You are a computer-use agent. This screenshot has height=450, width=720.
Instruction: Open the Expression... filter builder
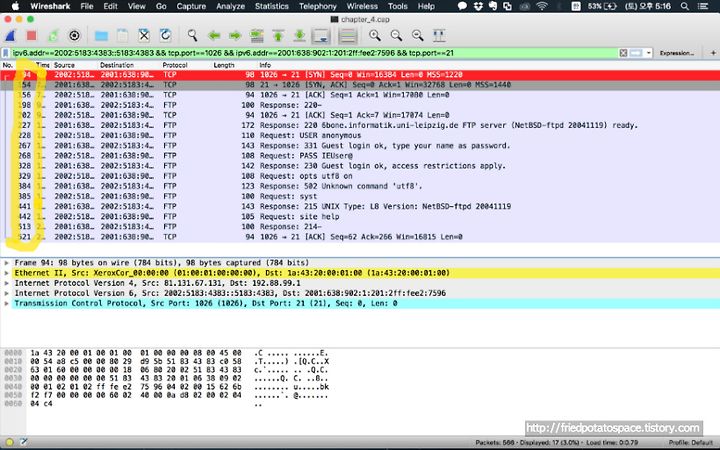(x=677, y=53)
